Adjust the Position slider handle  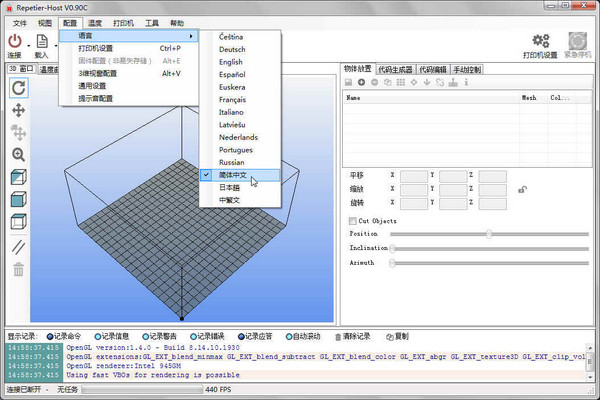point(488,234)
